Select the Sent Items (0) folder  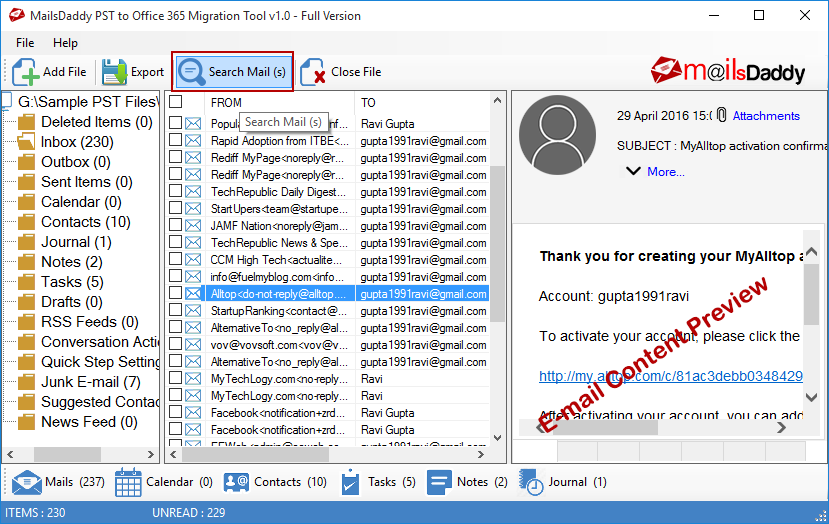(x=86, y=182)
